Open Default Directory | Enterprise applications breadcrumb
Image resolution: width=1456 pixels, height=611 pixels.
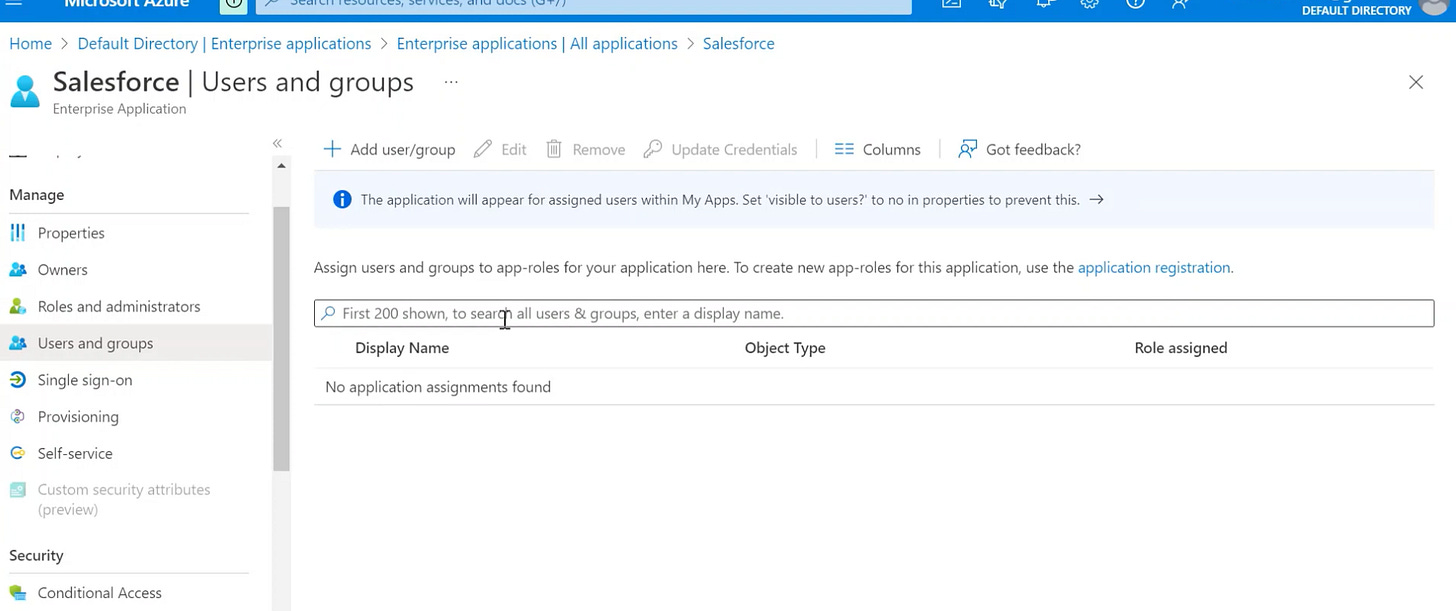click(x=224, y=44)
